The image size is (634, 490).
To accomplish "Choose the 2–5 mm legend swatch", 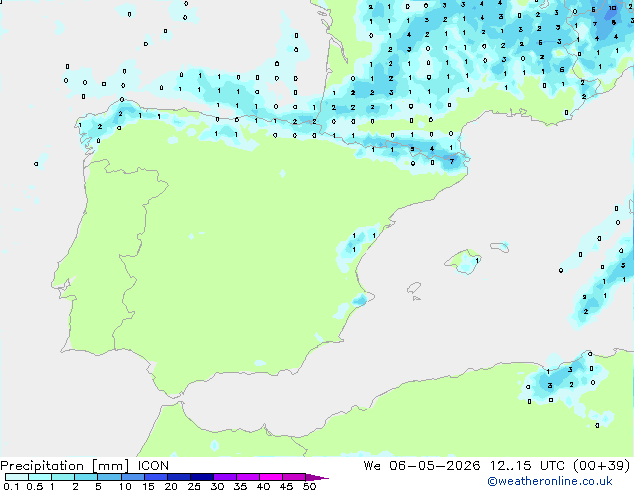I will [86, 477].
